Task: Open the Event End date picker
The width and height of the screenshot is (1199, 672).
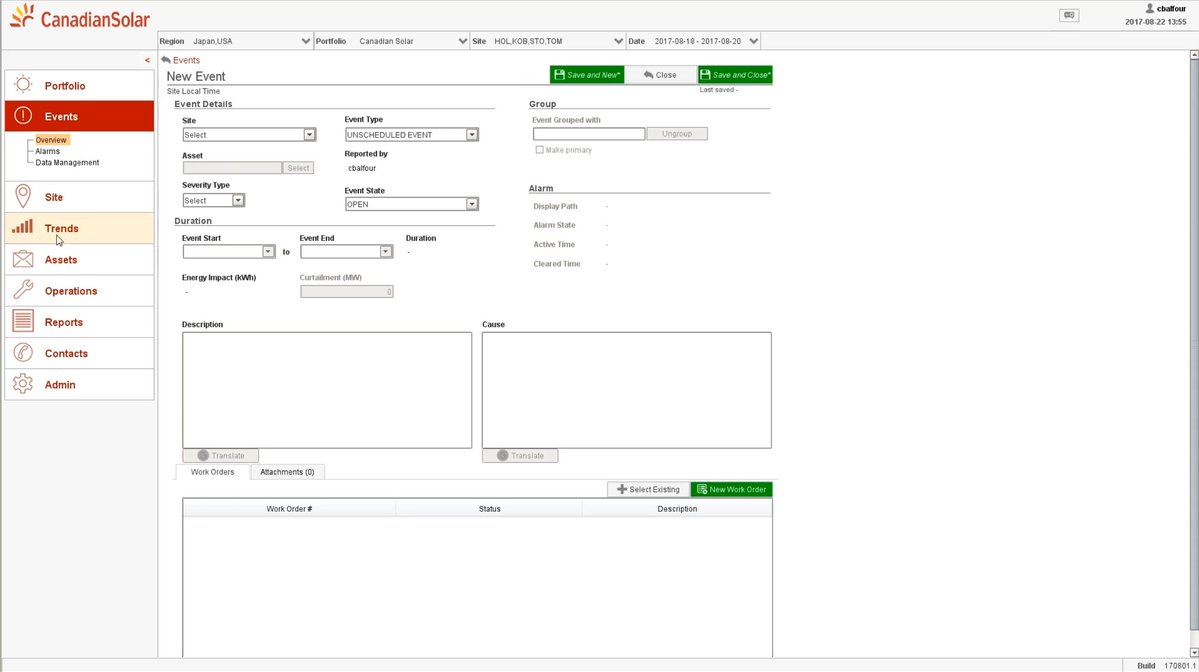Action: click(385, 252)
